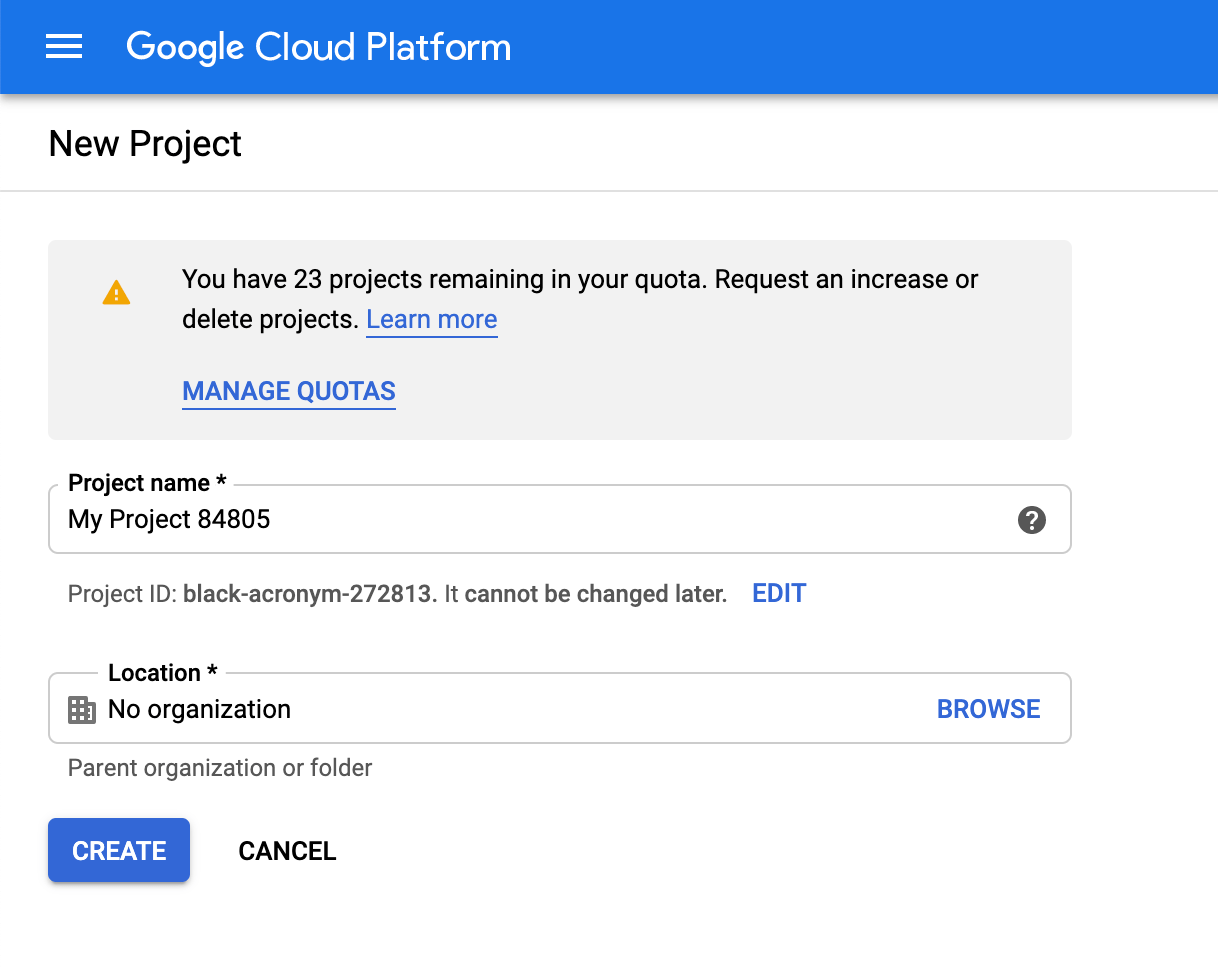Click the New Project page heading
Image resolution: width=1218 pixels, height=968 pixels.
click(144, 144)
